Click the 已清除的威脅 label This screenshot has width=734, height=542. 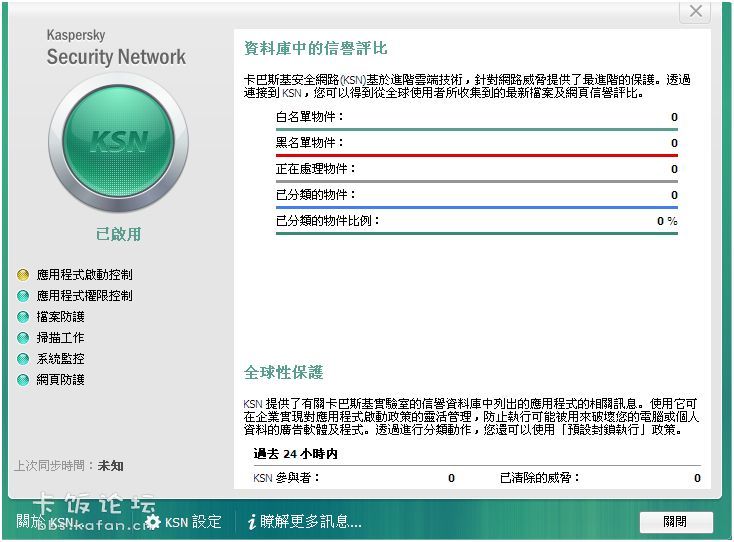[540, 478]
